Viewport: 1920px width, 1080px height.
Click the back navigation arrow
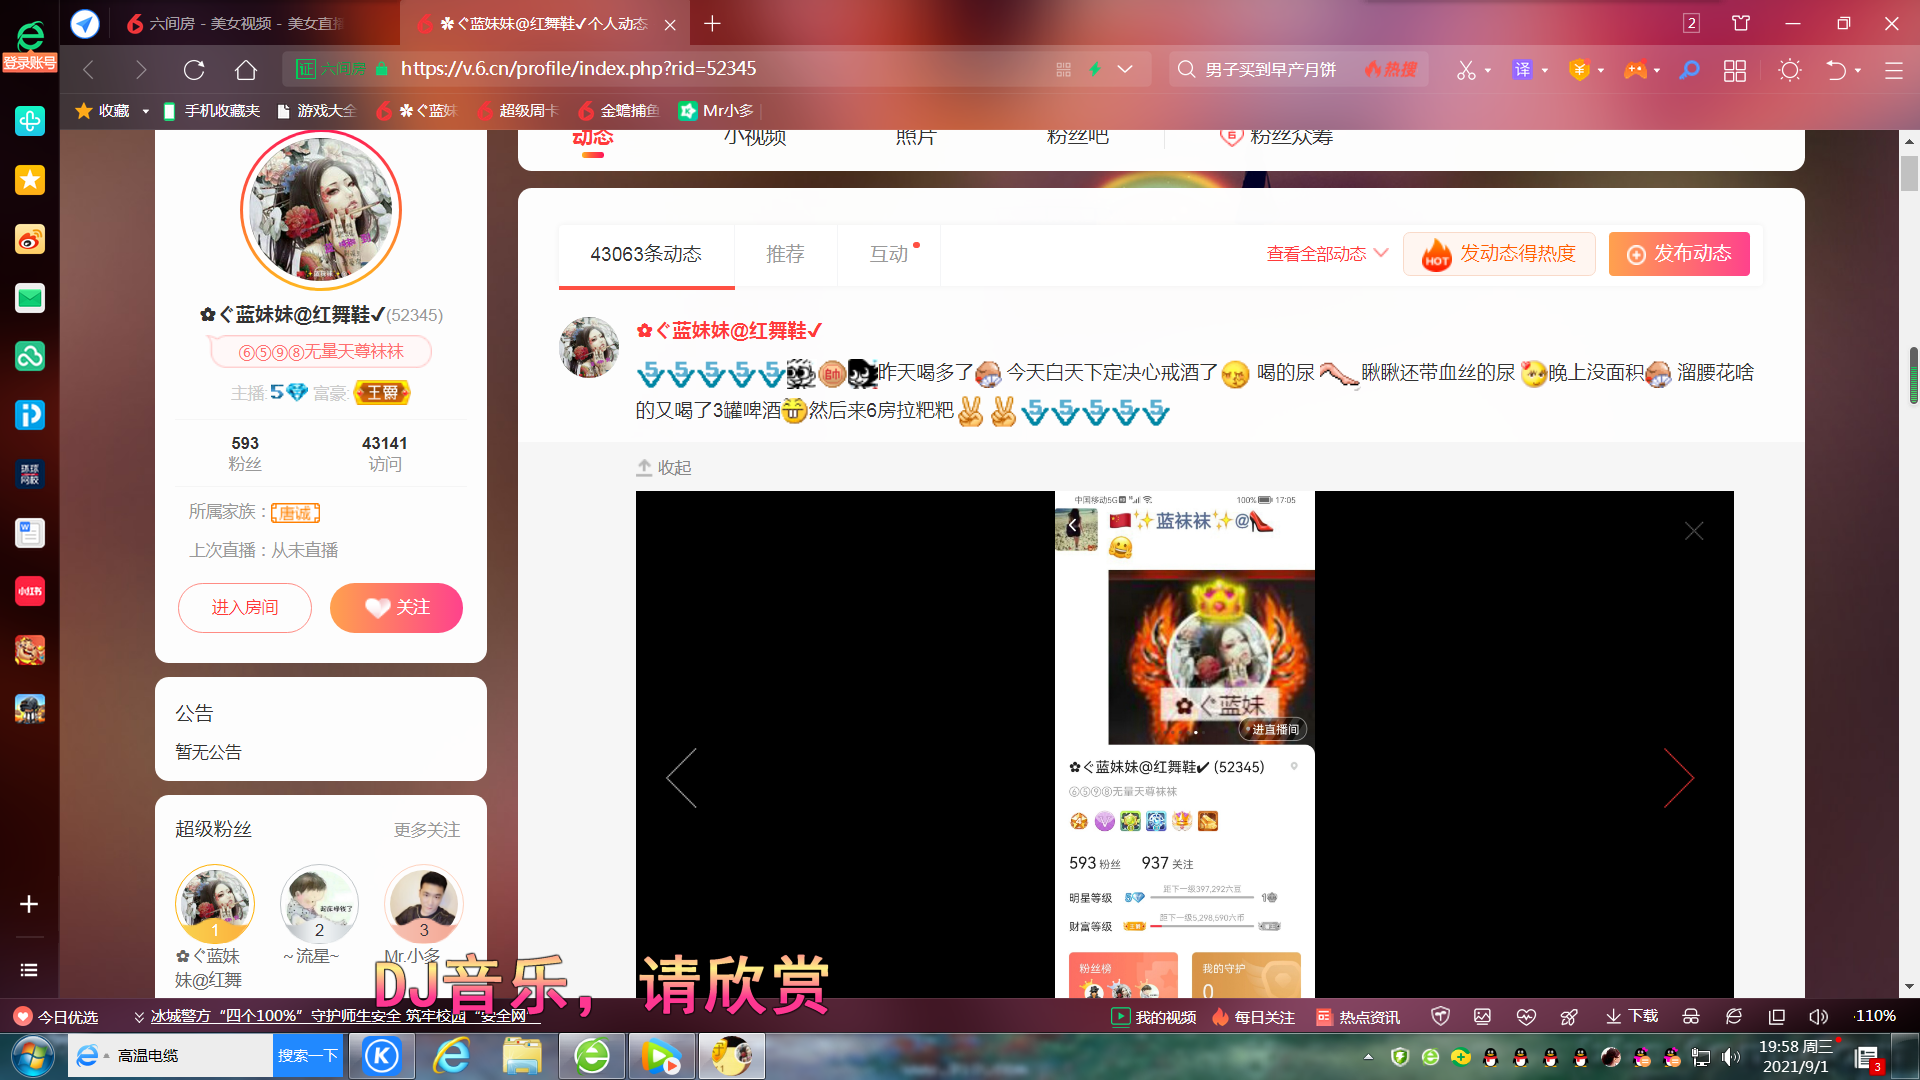click(x=88, y=69)
